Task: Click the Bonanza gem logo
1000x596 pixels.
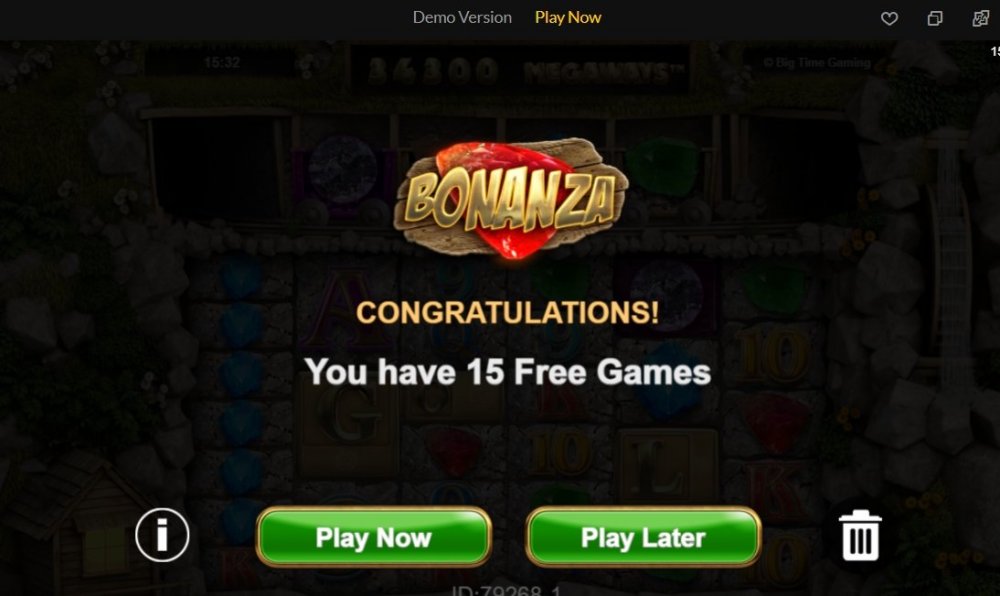Action: click(511, 197)
